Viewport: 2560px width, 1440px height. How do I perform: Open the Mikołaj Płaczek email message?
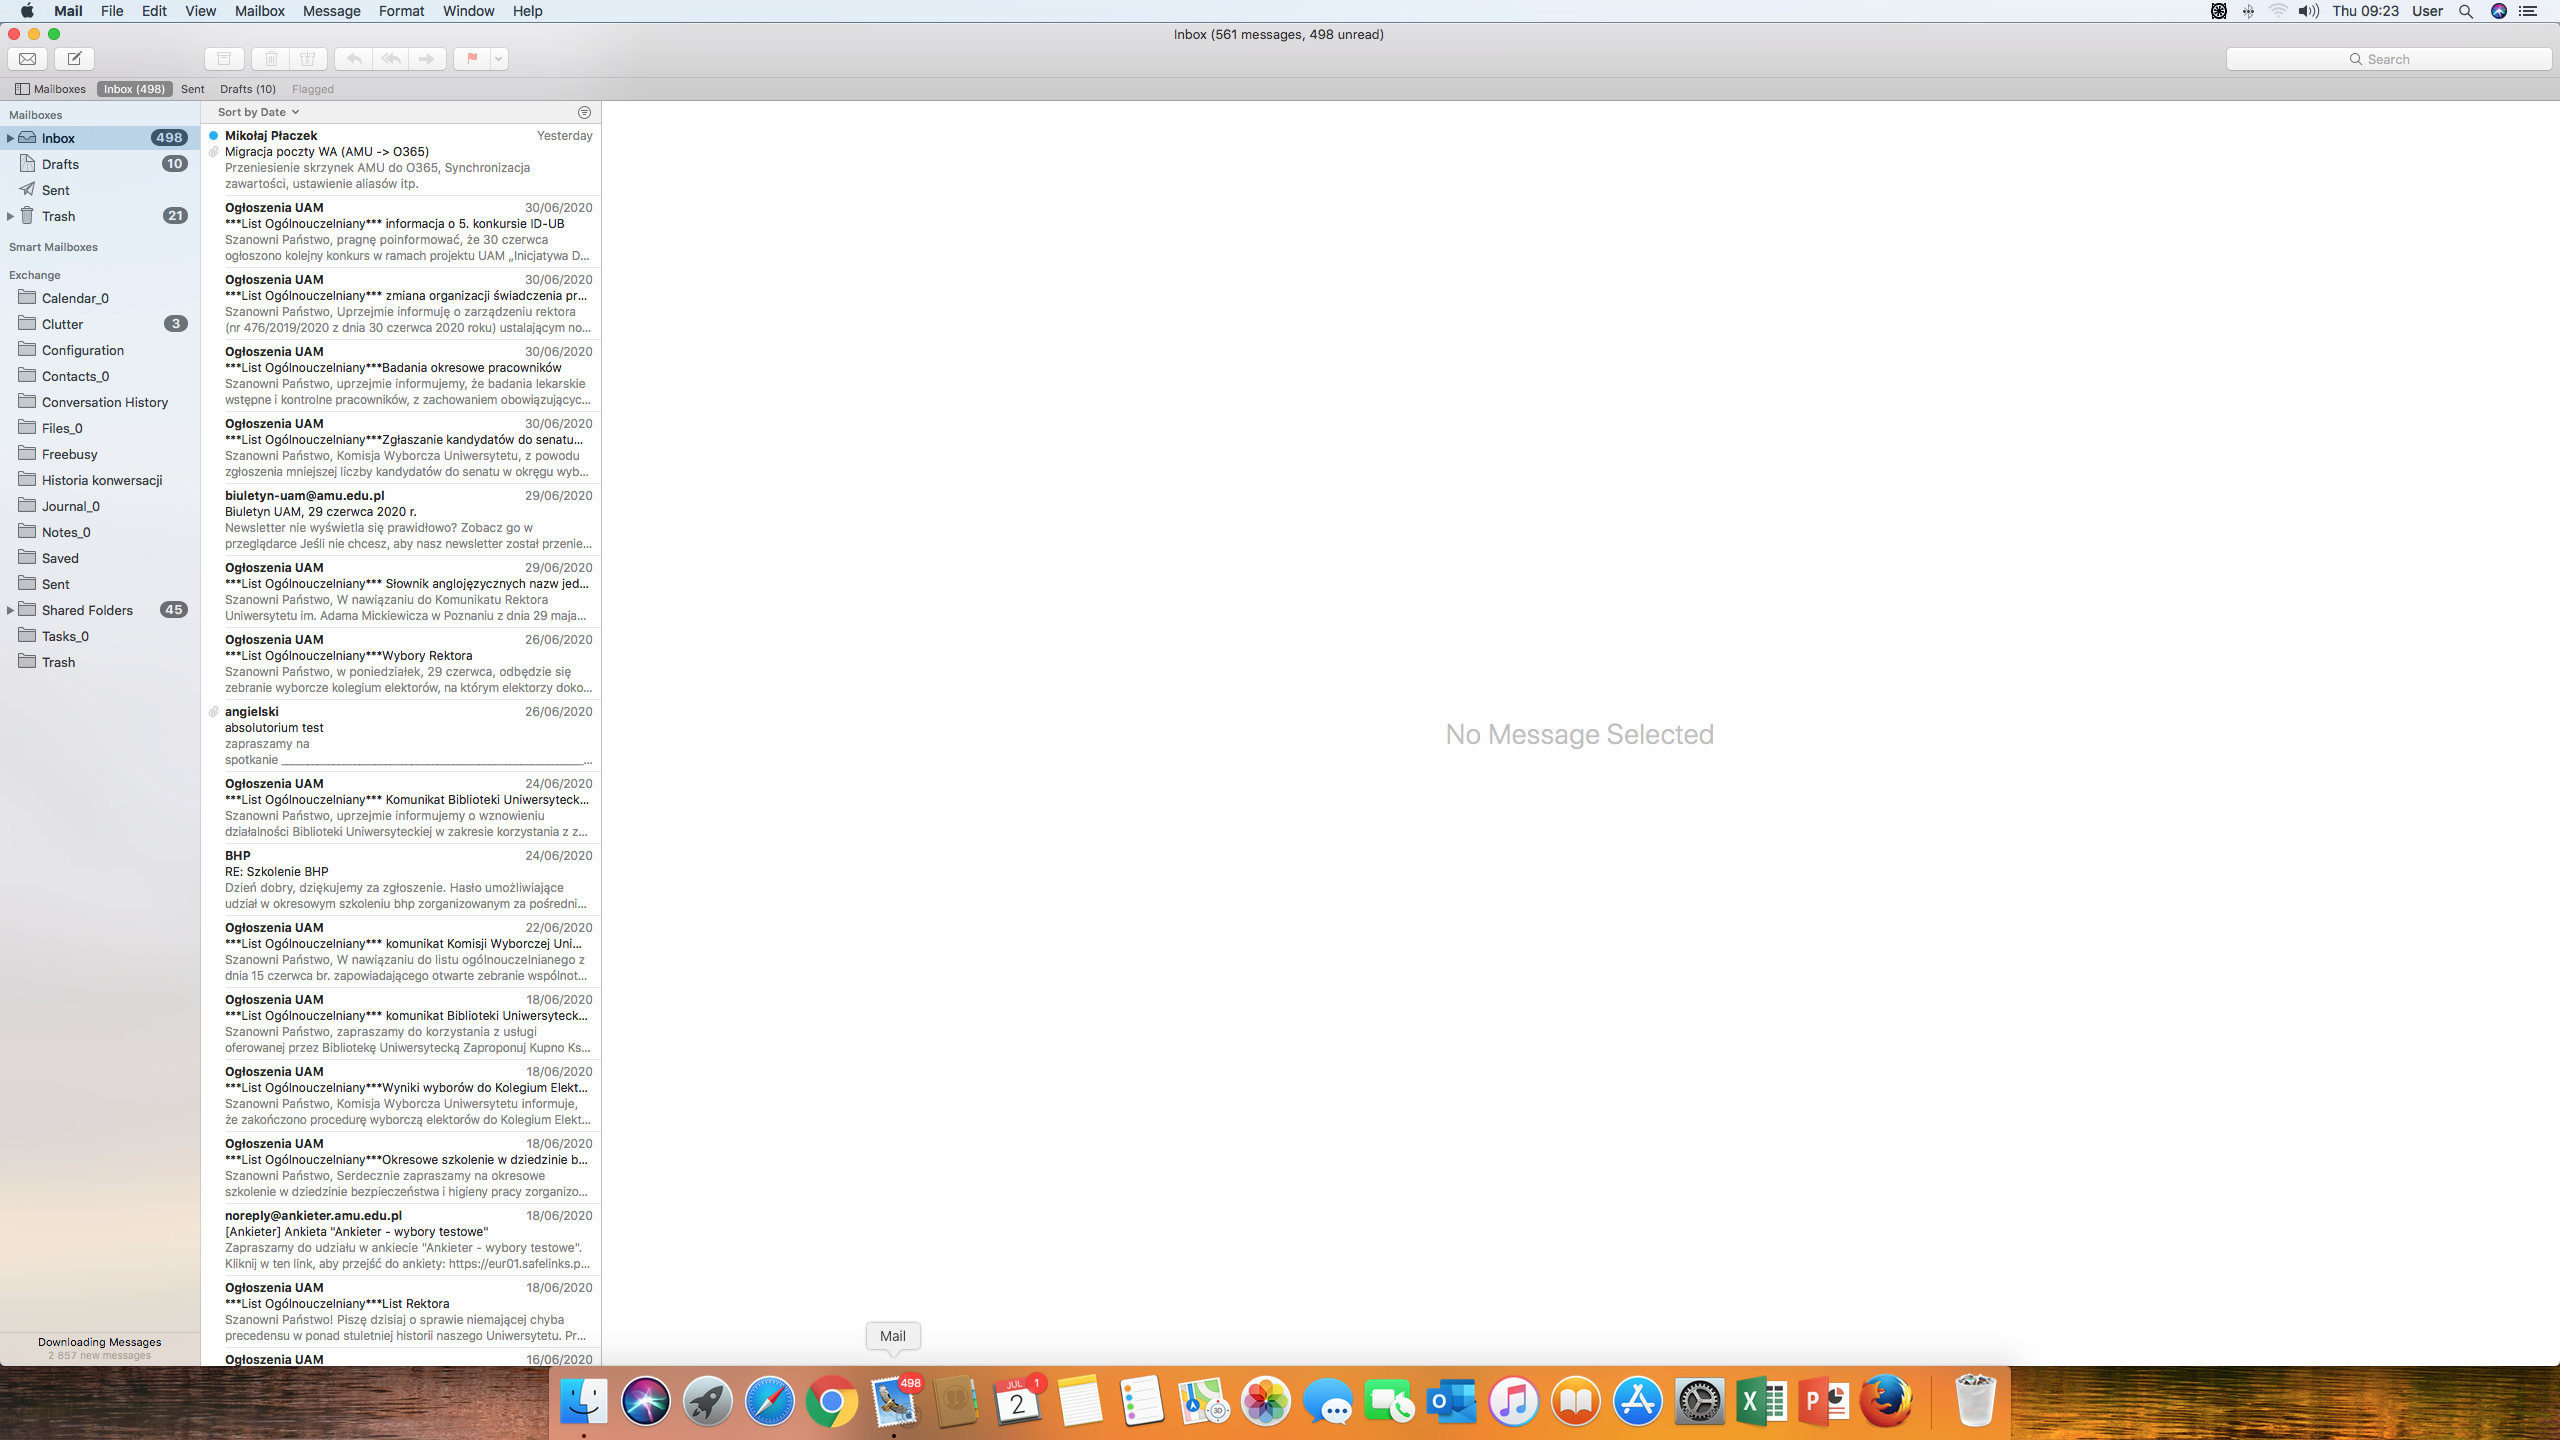[x=400, y=159]
